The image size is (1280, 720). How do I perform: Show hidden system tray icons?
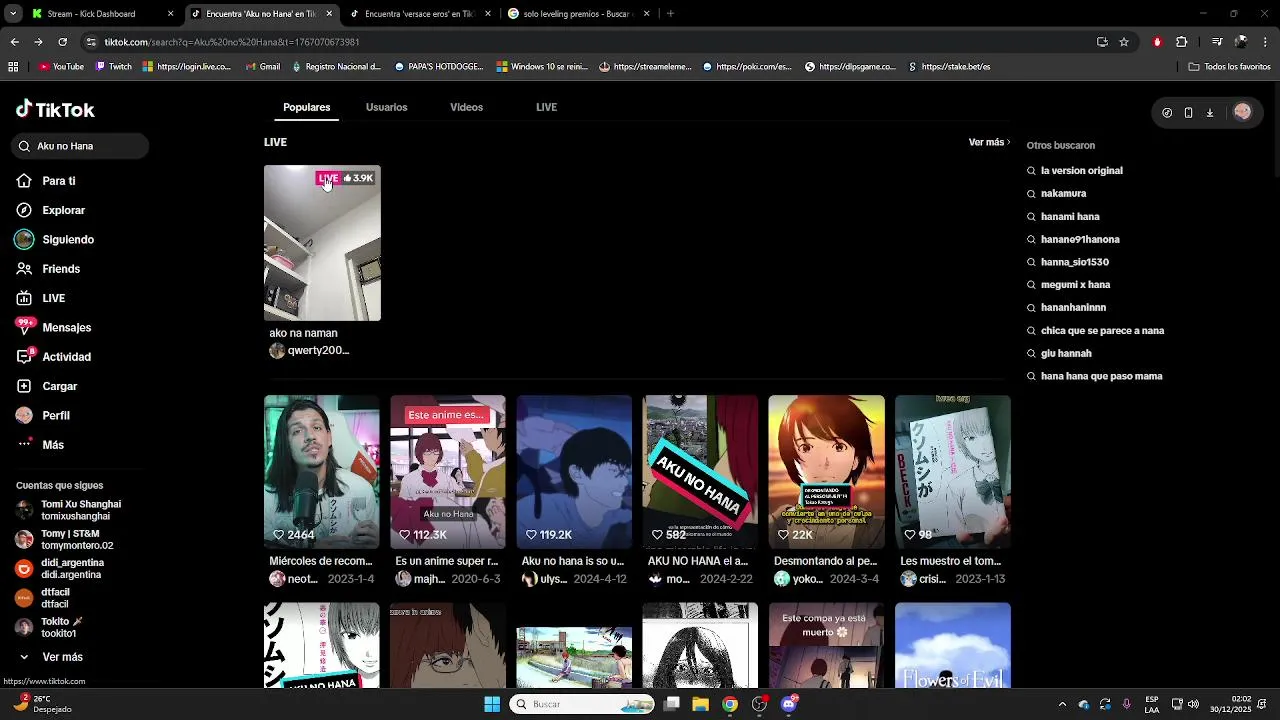[x=1062, y=704]
